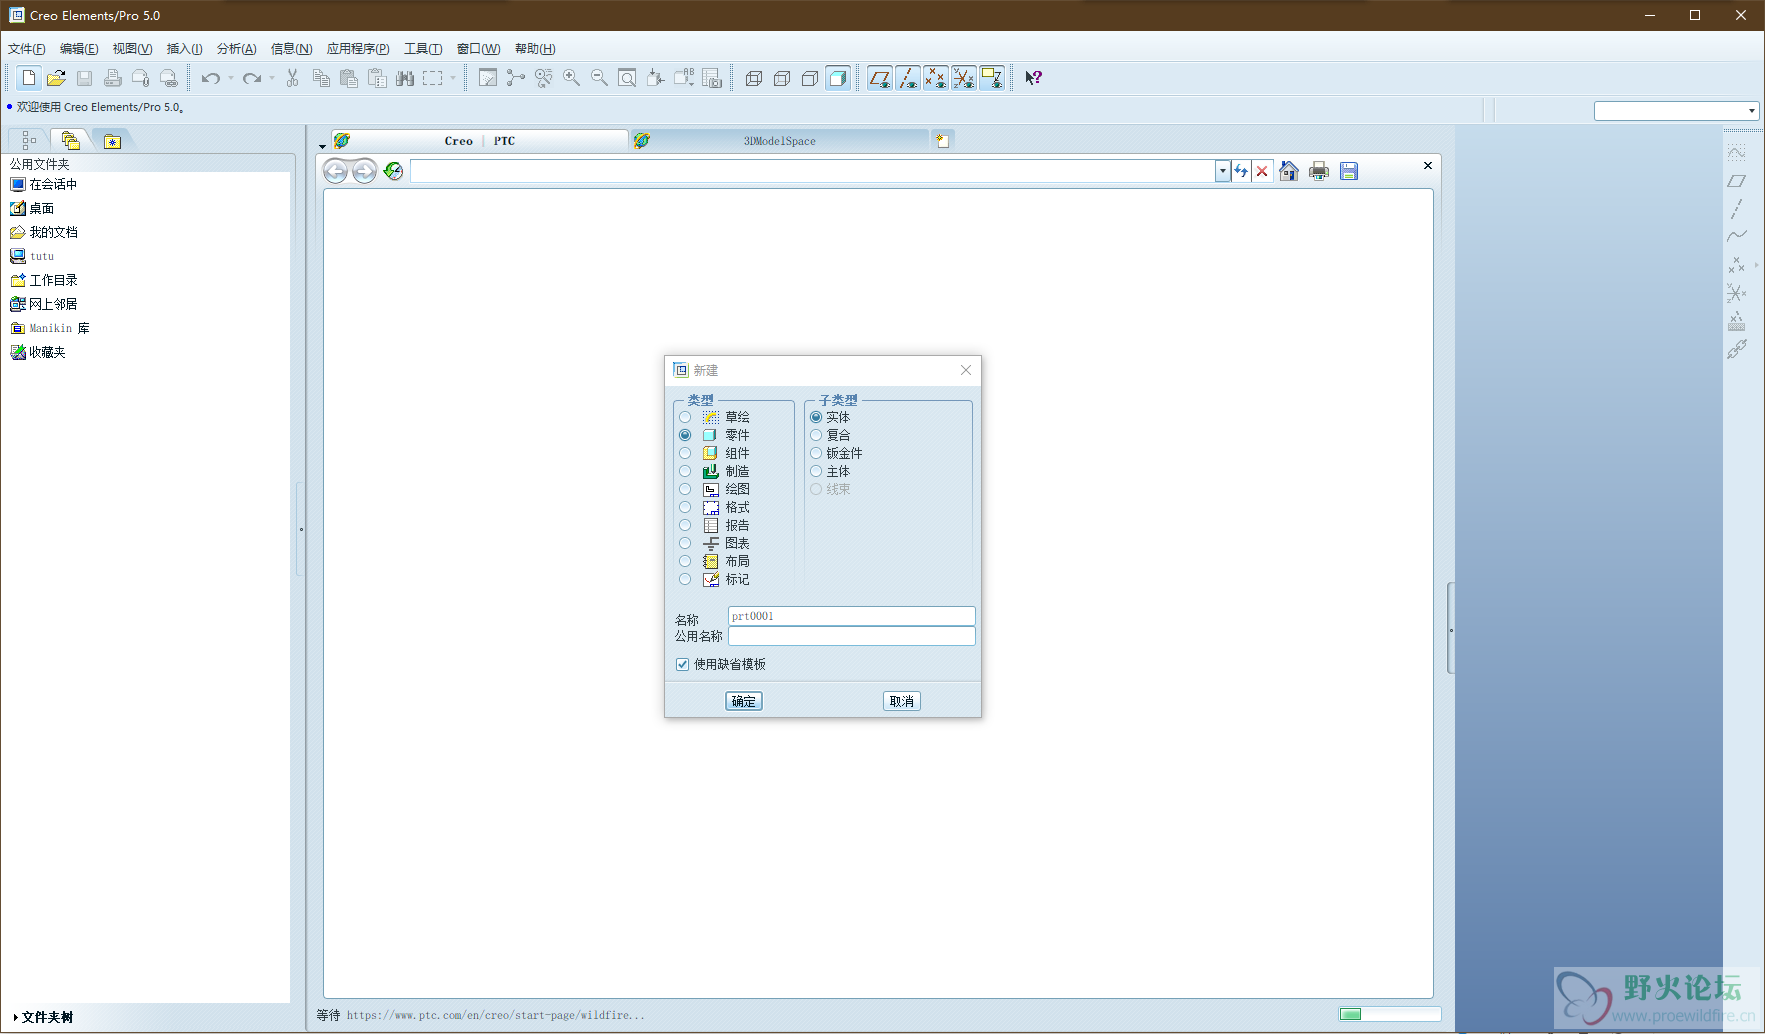The width and height of the screenshot is (1765, 1034).
Task: Select the 复合 sub-type radio button
Action: pyautogui.click(x=816, y=435)
